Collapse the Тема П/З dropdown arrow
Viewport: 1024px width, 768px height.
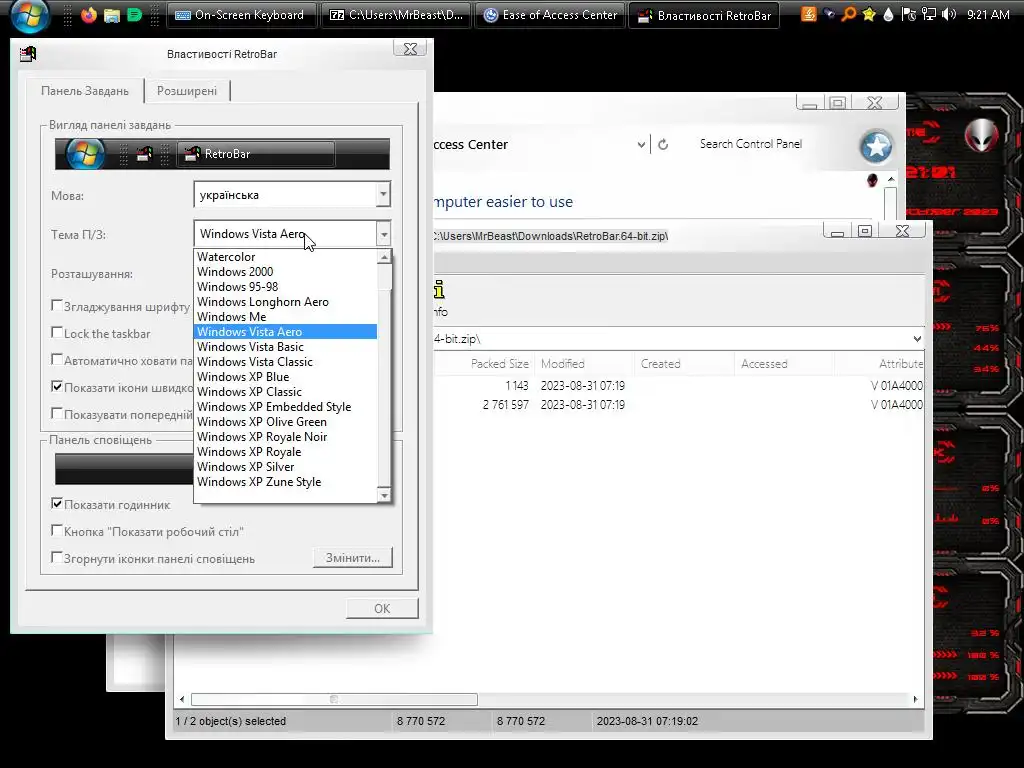tap(383, 234)
